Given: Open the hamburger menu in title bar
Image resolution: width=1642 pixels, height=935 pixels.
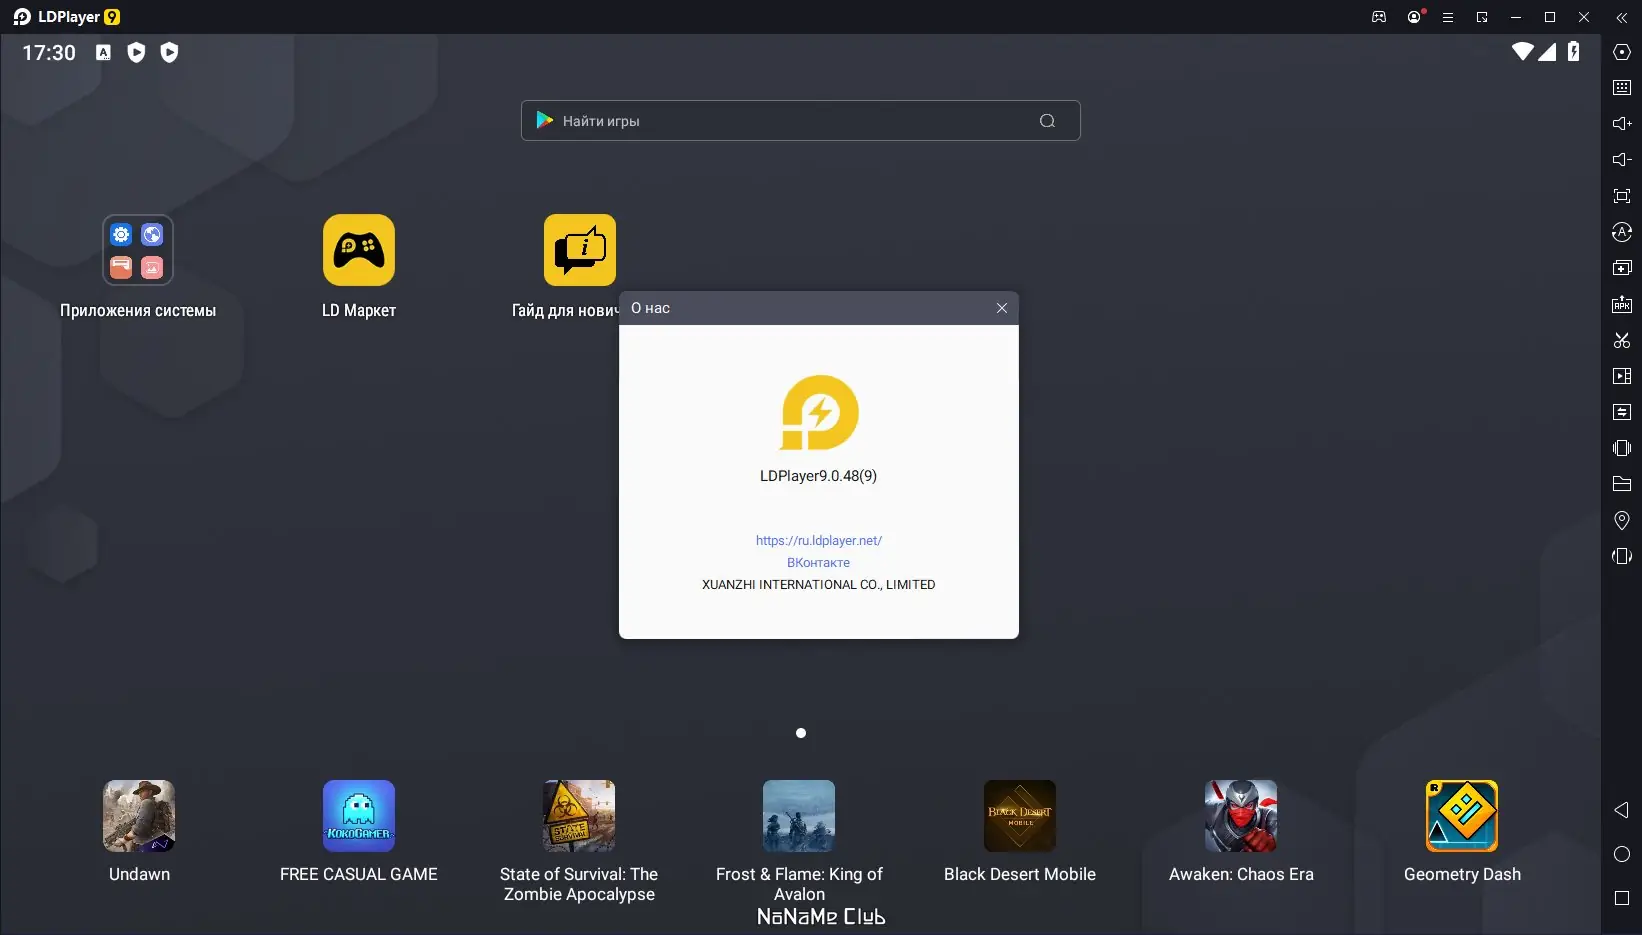Looking at the screenshot, I should (1447, 17).
